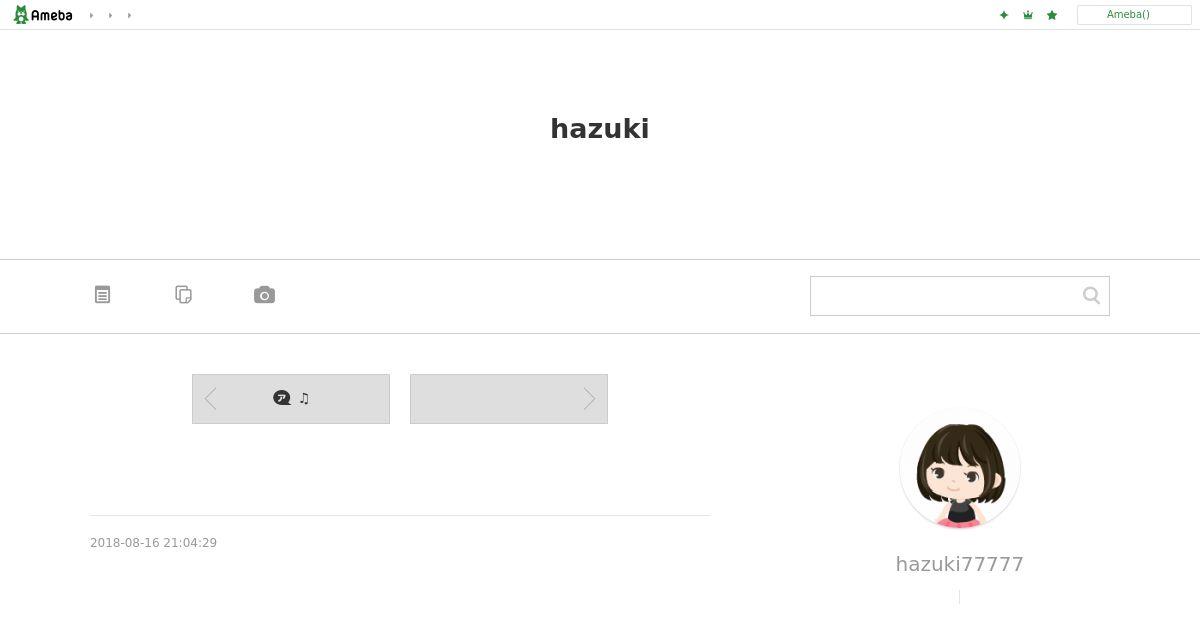Open the camera photo gallery icon
The width and height of the screenshot is (1200, 630).
(x=264, y=295)
